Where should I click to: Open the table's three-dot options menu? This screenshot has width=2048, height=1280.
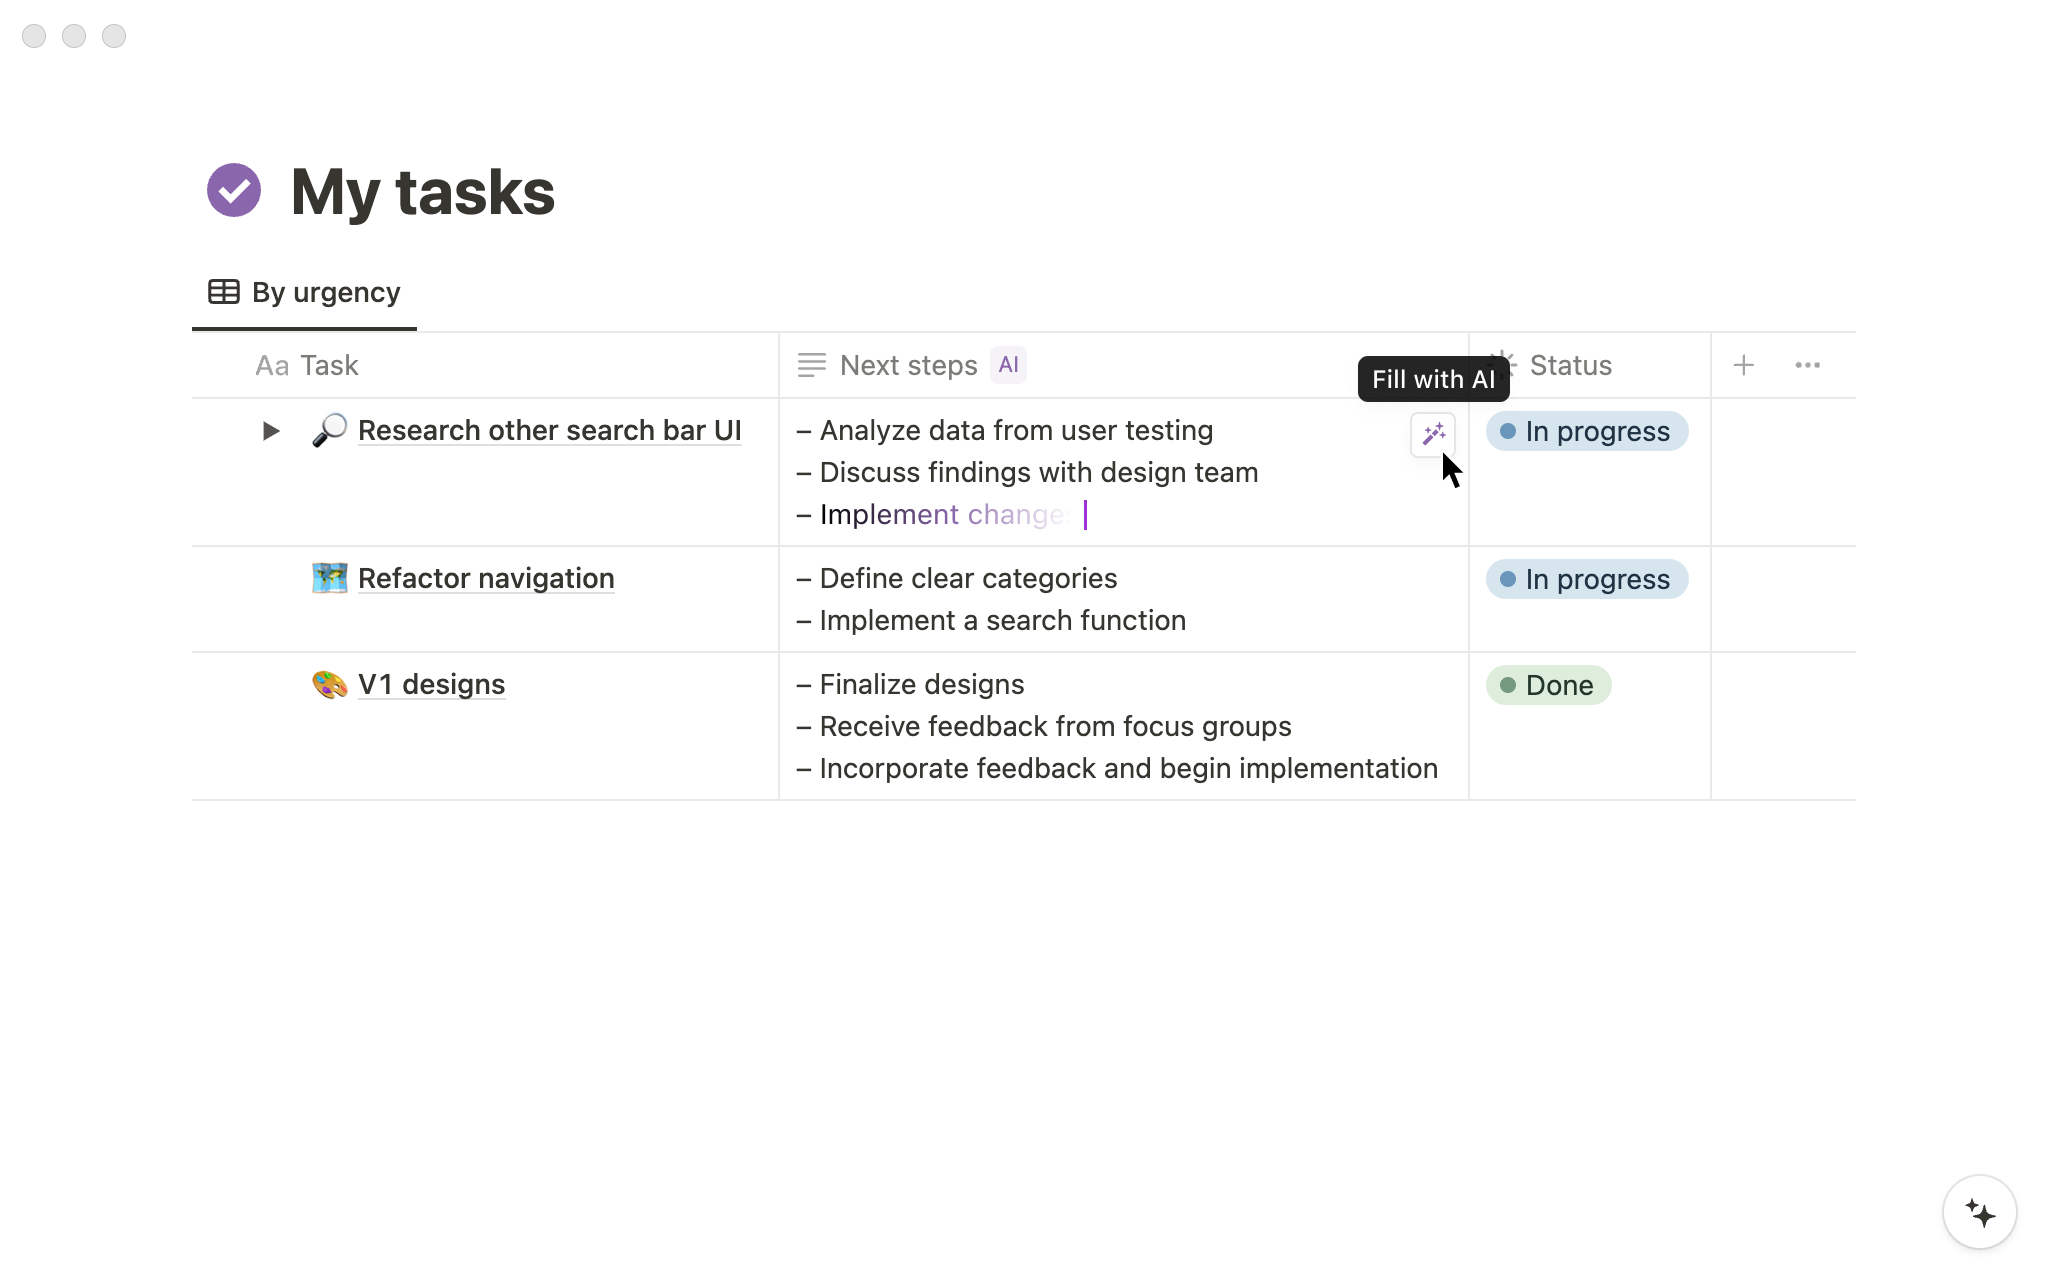(x=1808, y=365)
